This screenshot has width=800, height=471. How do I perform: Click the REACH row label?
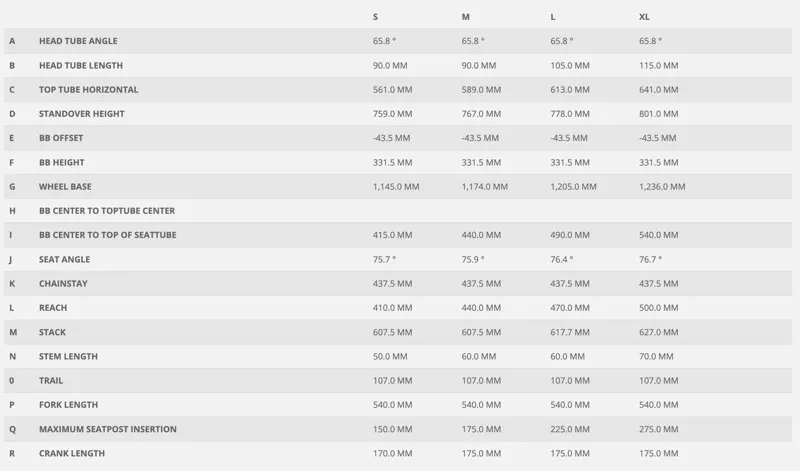(53, 308)
